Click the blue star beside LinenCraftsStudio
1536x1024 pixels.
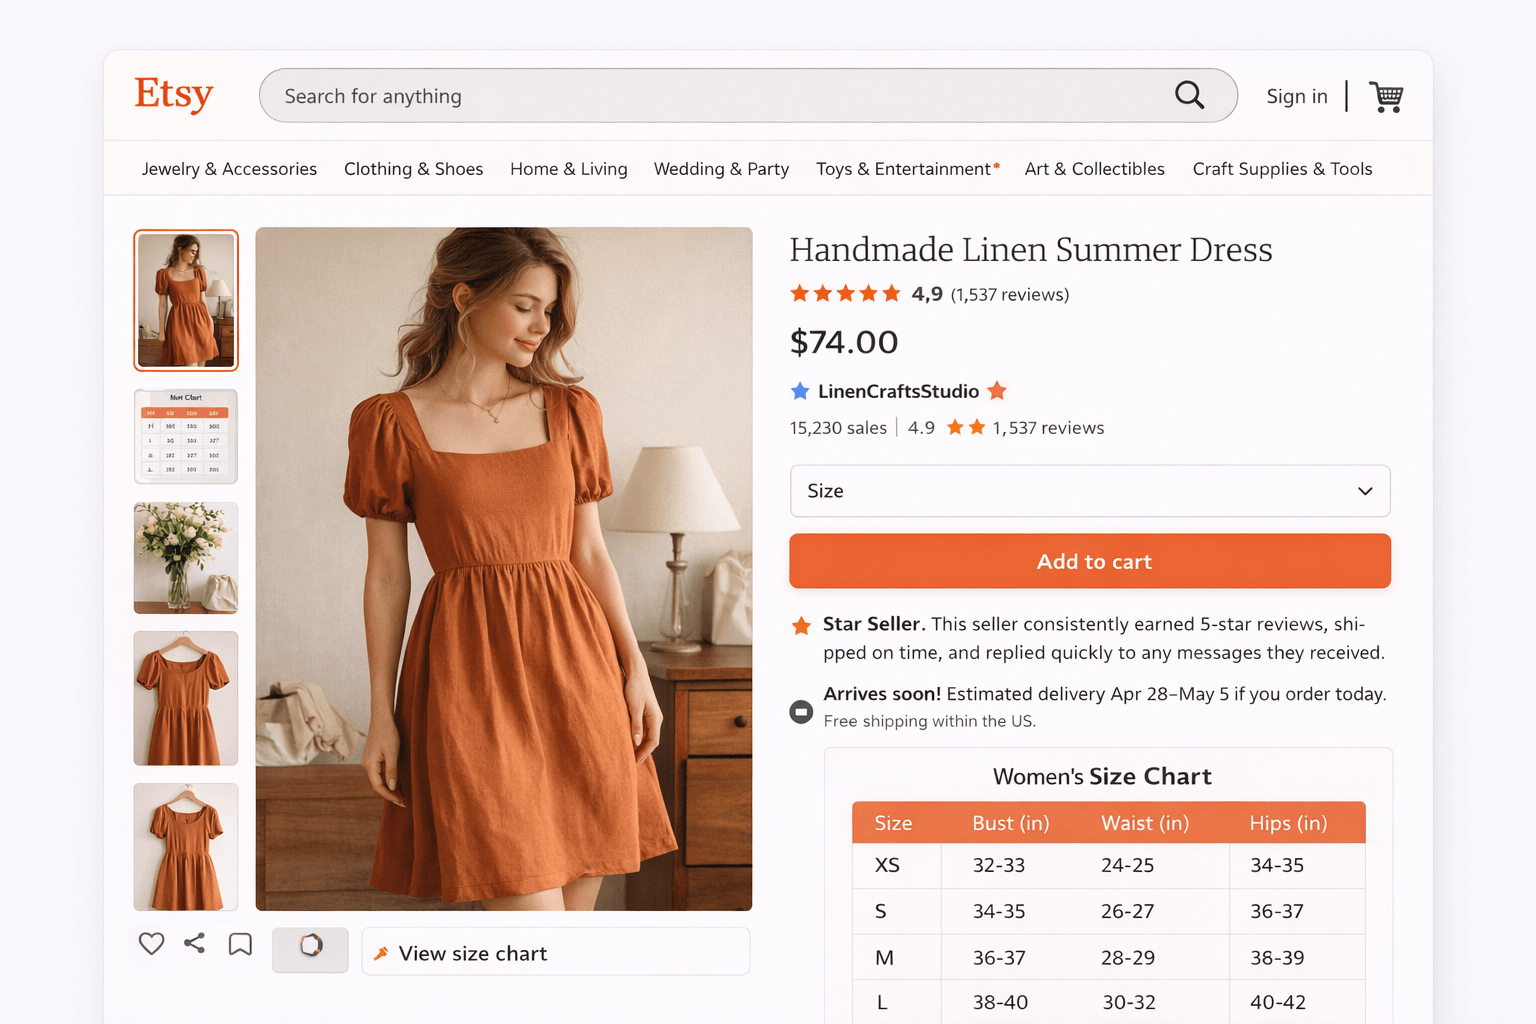(x=800, y=391)
